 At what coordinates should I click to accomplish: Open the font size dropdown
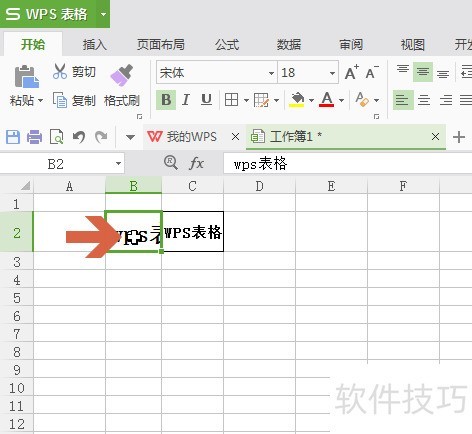[332, 73]
